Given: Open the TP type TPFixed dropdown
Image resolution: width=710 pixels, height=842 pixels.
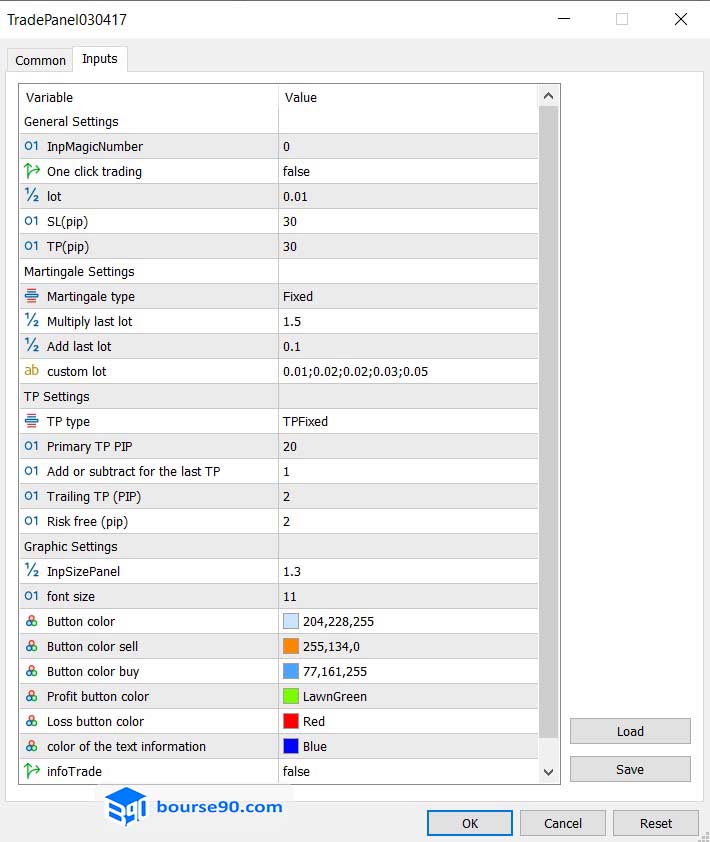Looking at the screenshot, I should tap(407, 422).
